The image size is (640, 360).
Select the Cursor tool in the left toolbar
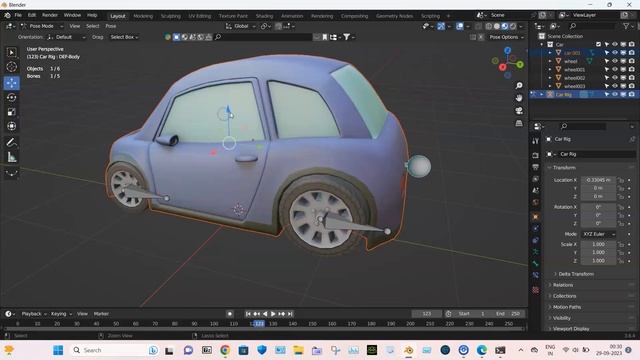[11, 67]
